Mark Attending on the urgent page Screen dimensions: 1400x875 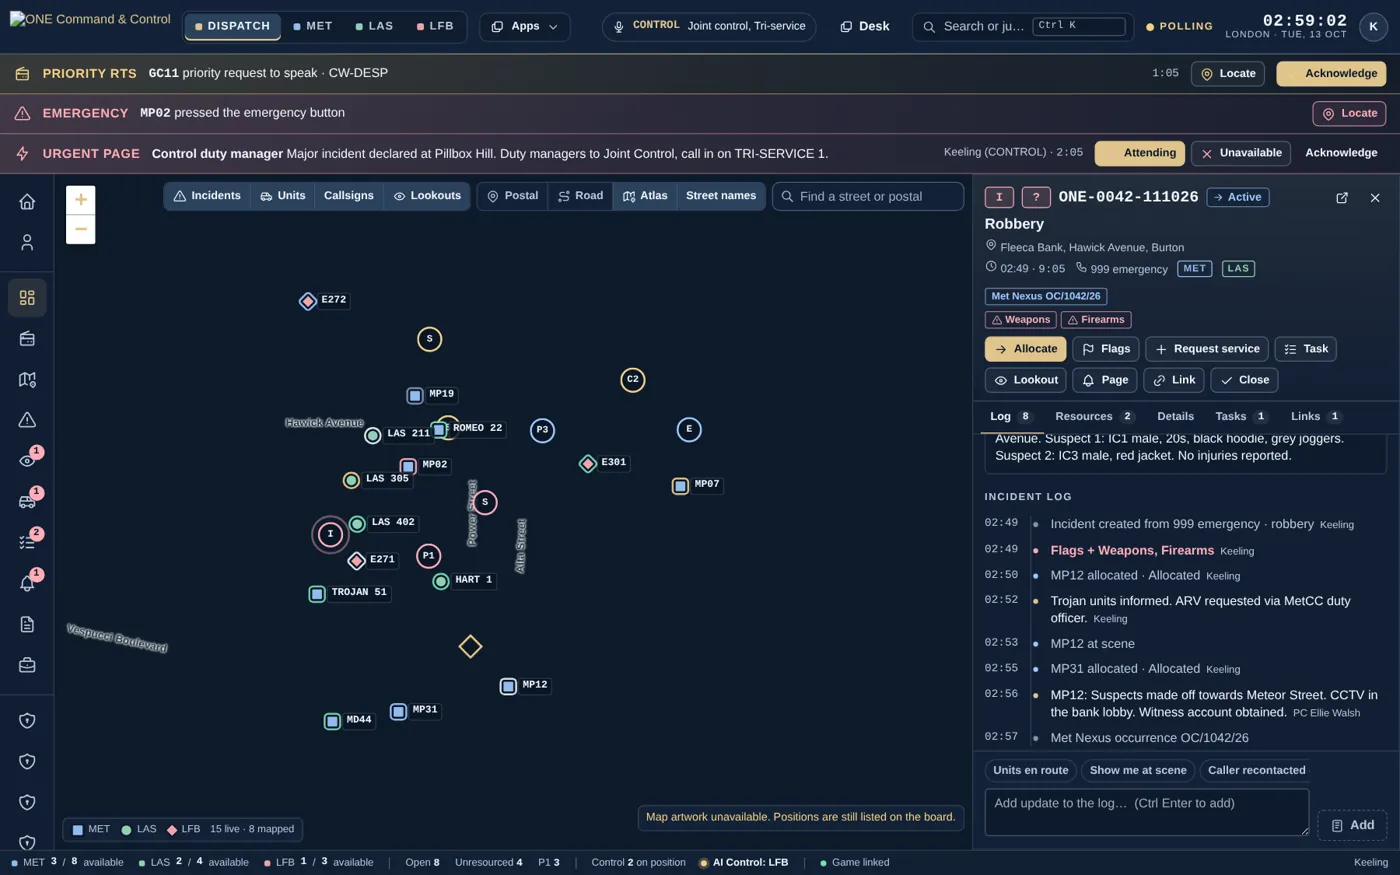[x=1140, y=154]
